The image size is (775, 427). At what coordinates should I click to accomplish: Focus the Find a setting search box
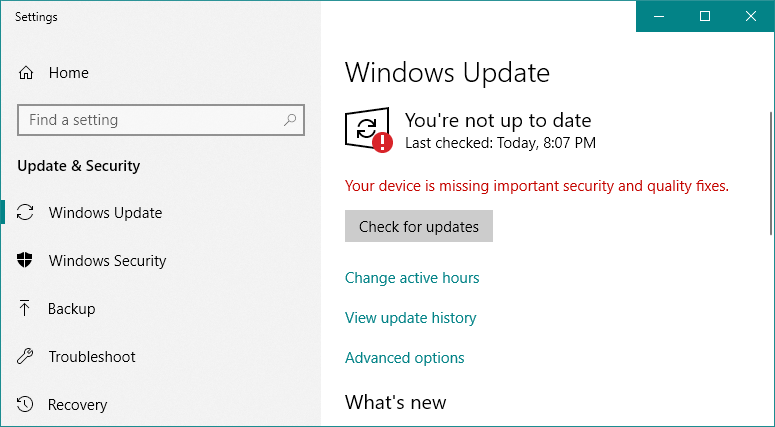pyautogui.click(x=150, y=120)
